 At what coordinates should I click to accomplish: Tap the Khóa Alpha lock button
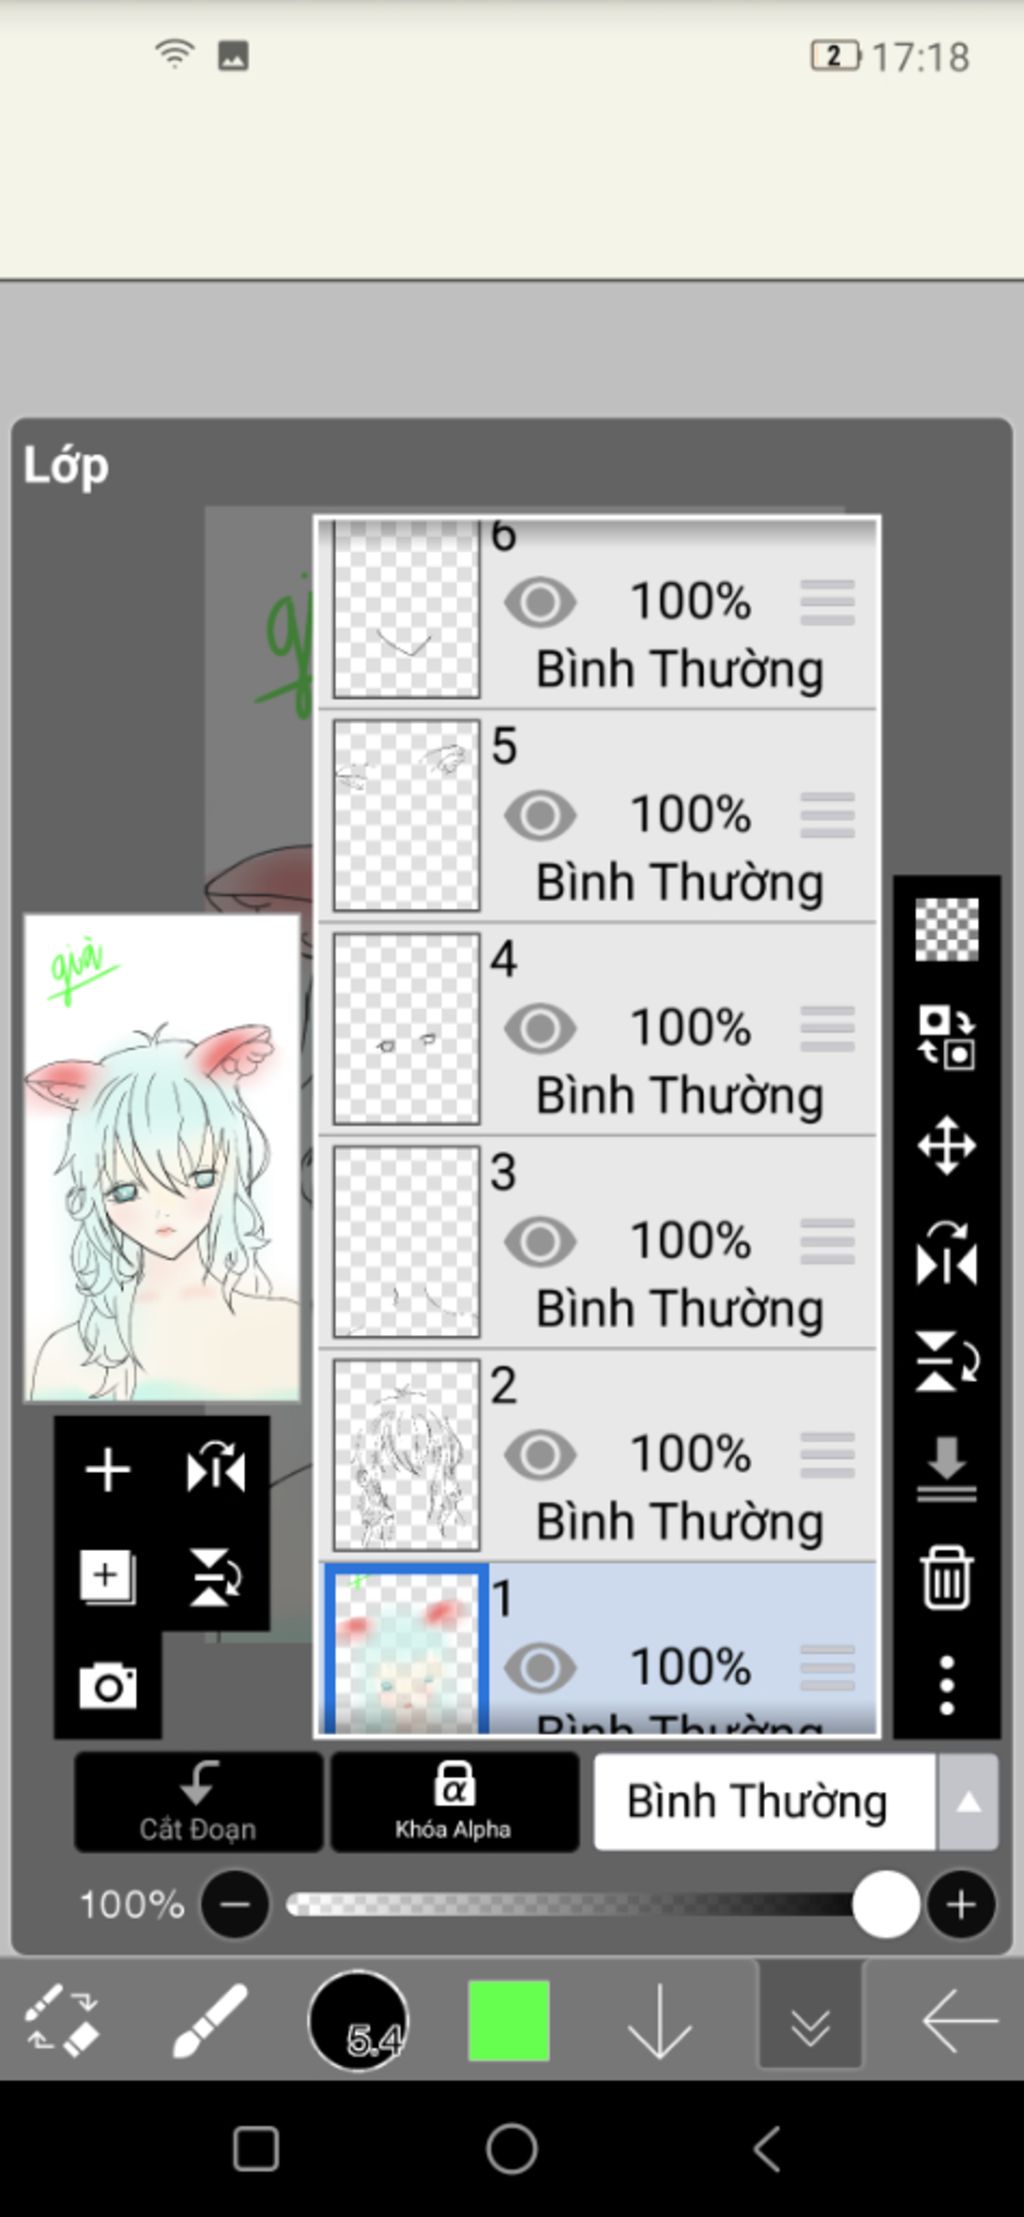coord(454,1802)
